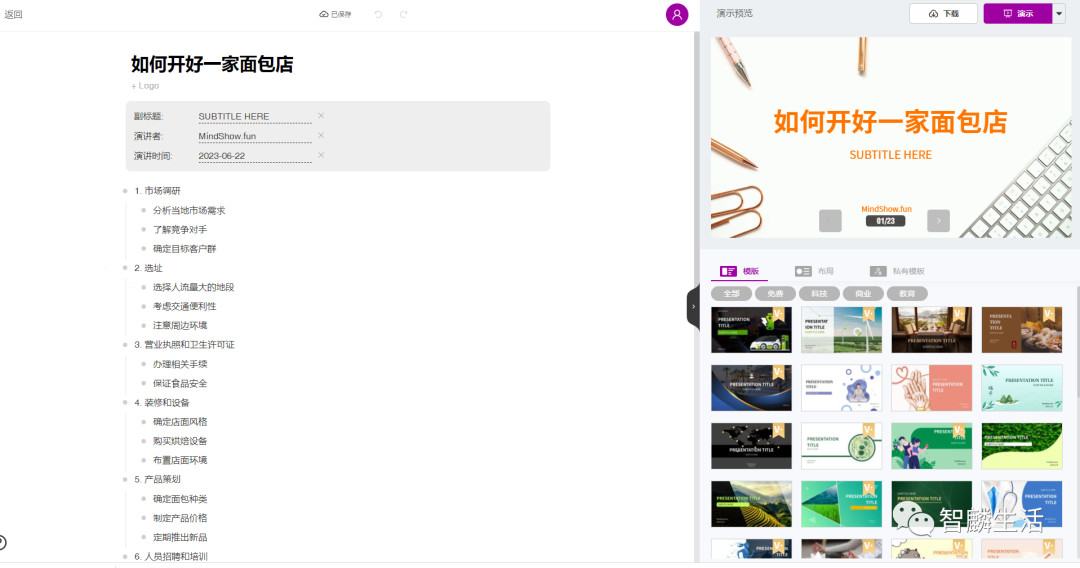The height and width of the screenshot is (568, 1080).
Task: Select the doctor stethoscope blue template
Action: (x=1021, y=504)
